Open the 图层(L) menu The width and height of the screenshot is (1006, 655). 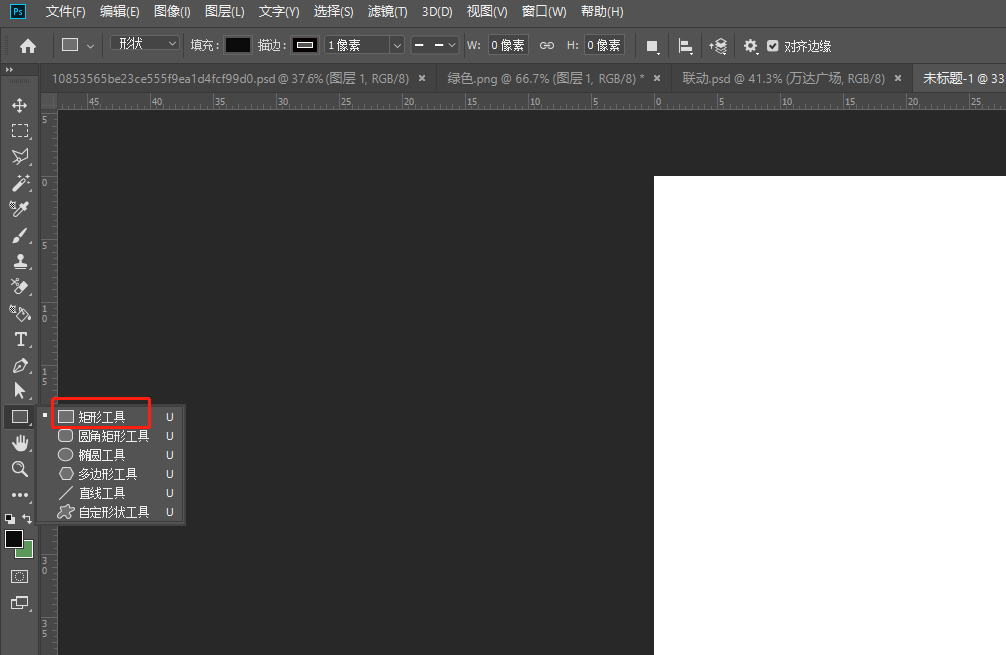coord(225,12)
